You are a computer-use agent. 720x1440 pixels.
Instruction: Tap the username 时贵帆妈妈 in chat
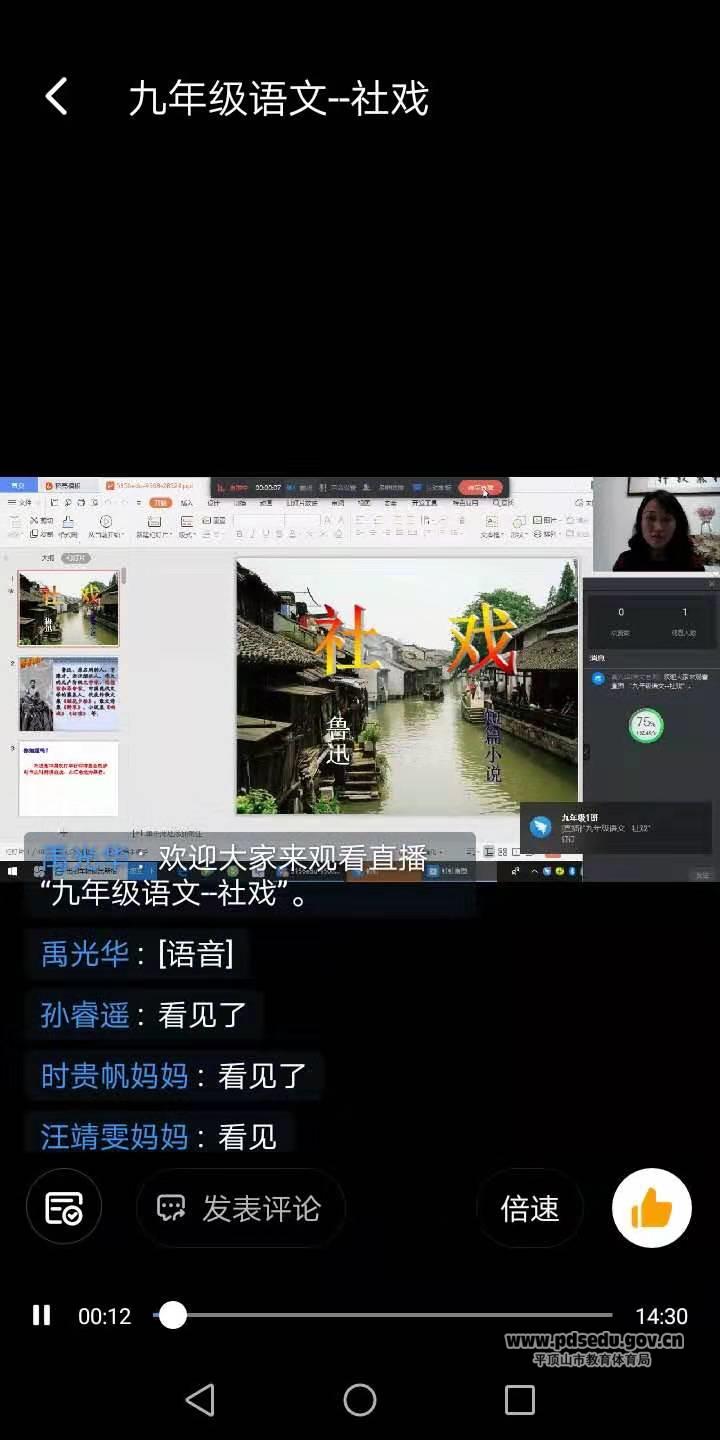pos(114,1076)
